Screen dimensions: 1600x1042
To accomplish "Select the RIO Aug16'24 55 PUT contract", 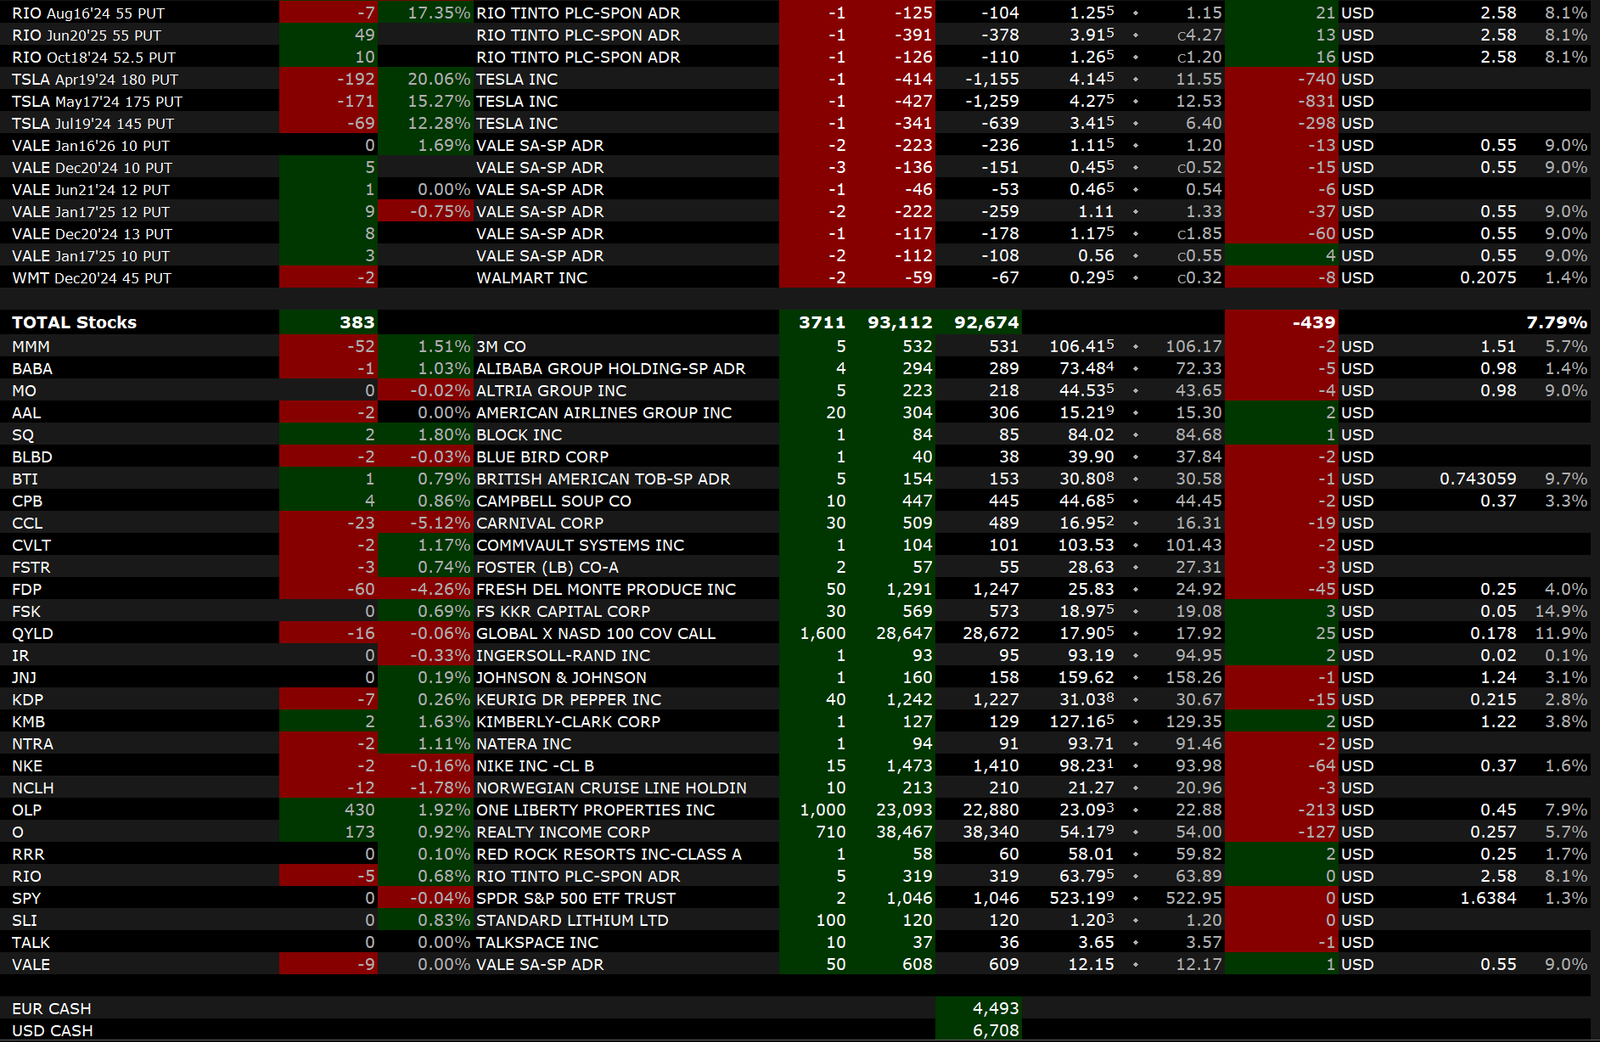I will [88, 13].
